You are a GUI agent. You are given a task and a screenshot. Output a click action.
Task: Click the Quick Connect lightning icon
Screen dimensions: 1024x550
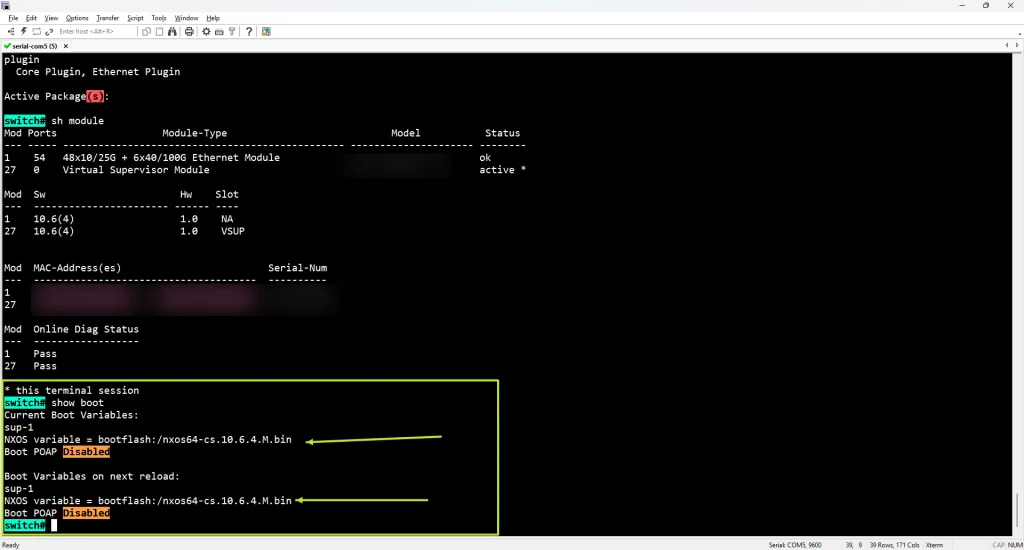(x=24, y=31)
